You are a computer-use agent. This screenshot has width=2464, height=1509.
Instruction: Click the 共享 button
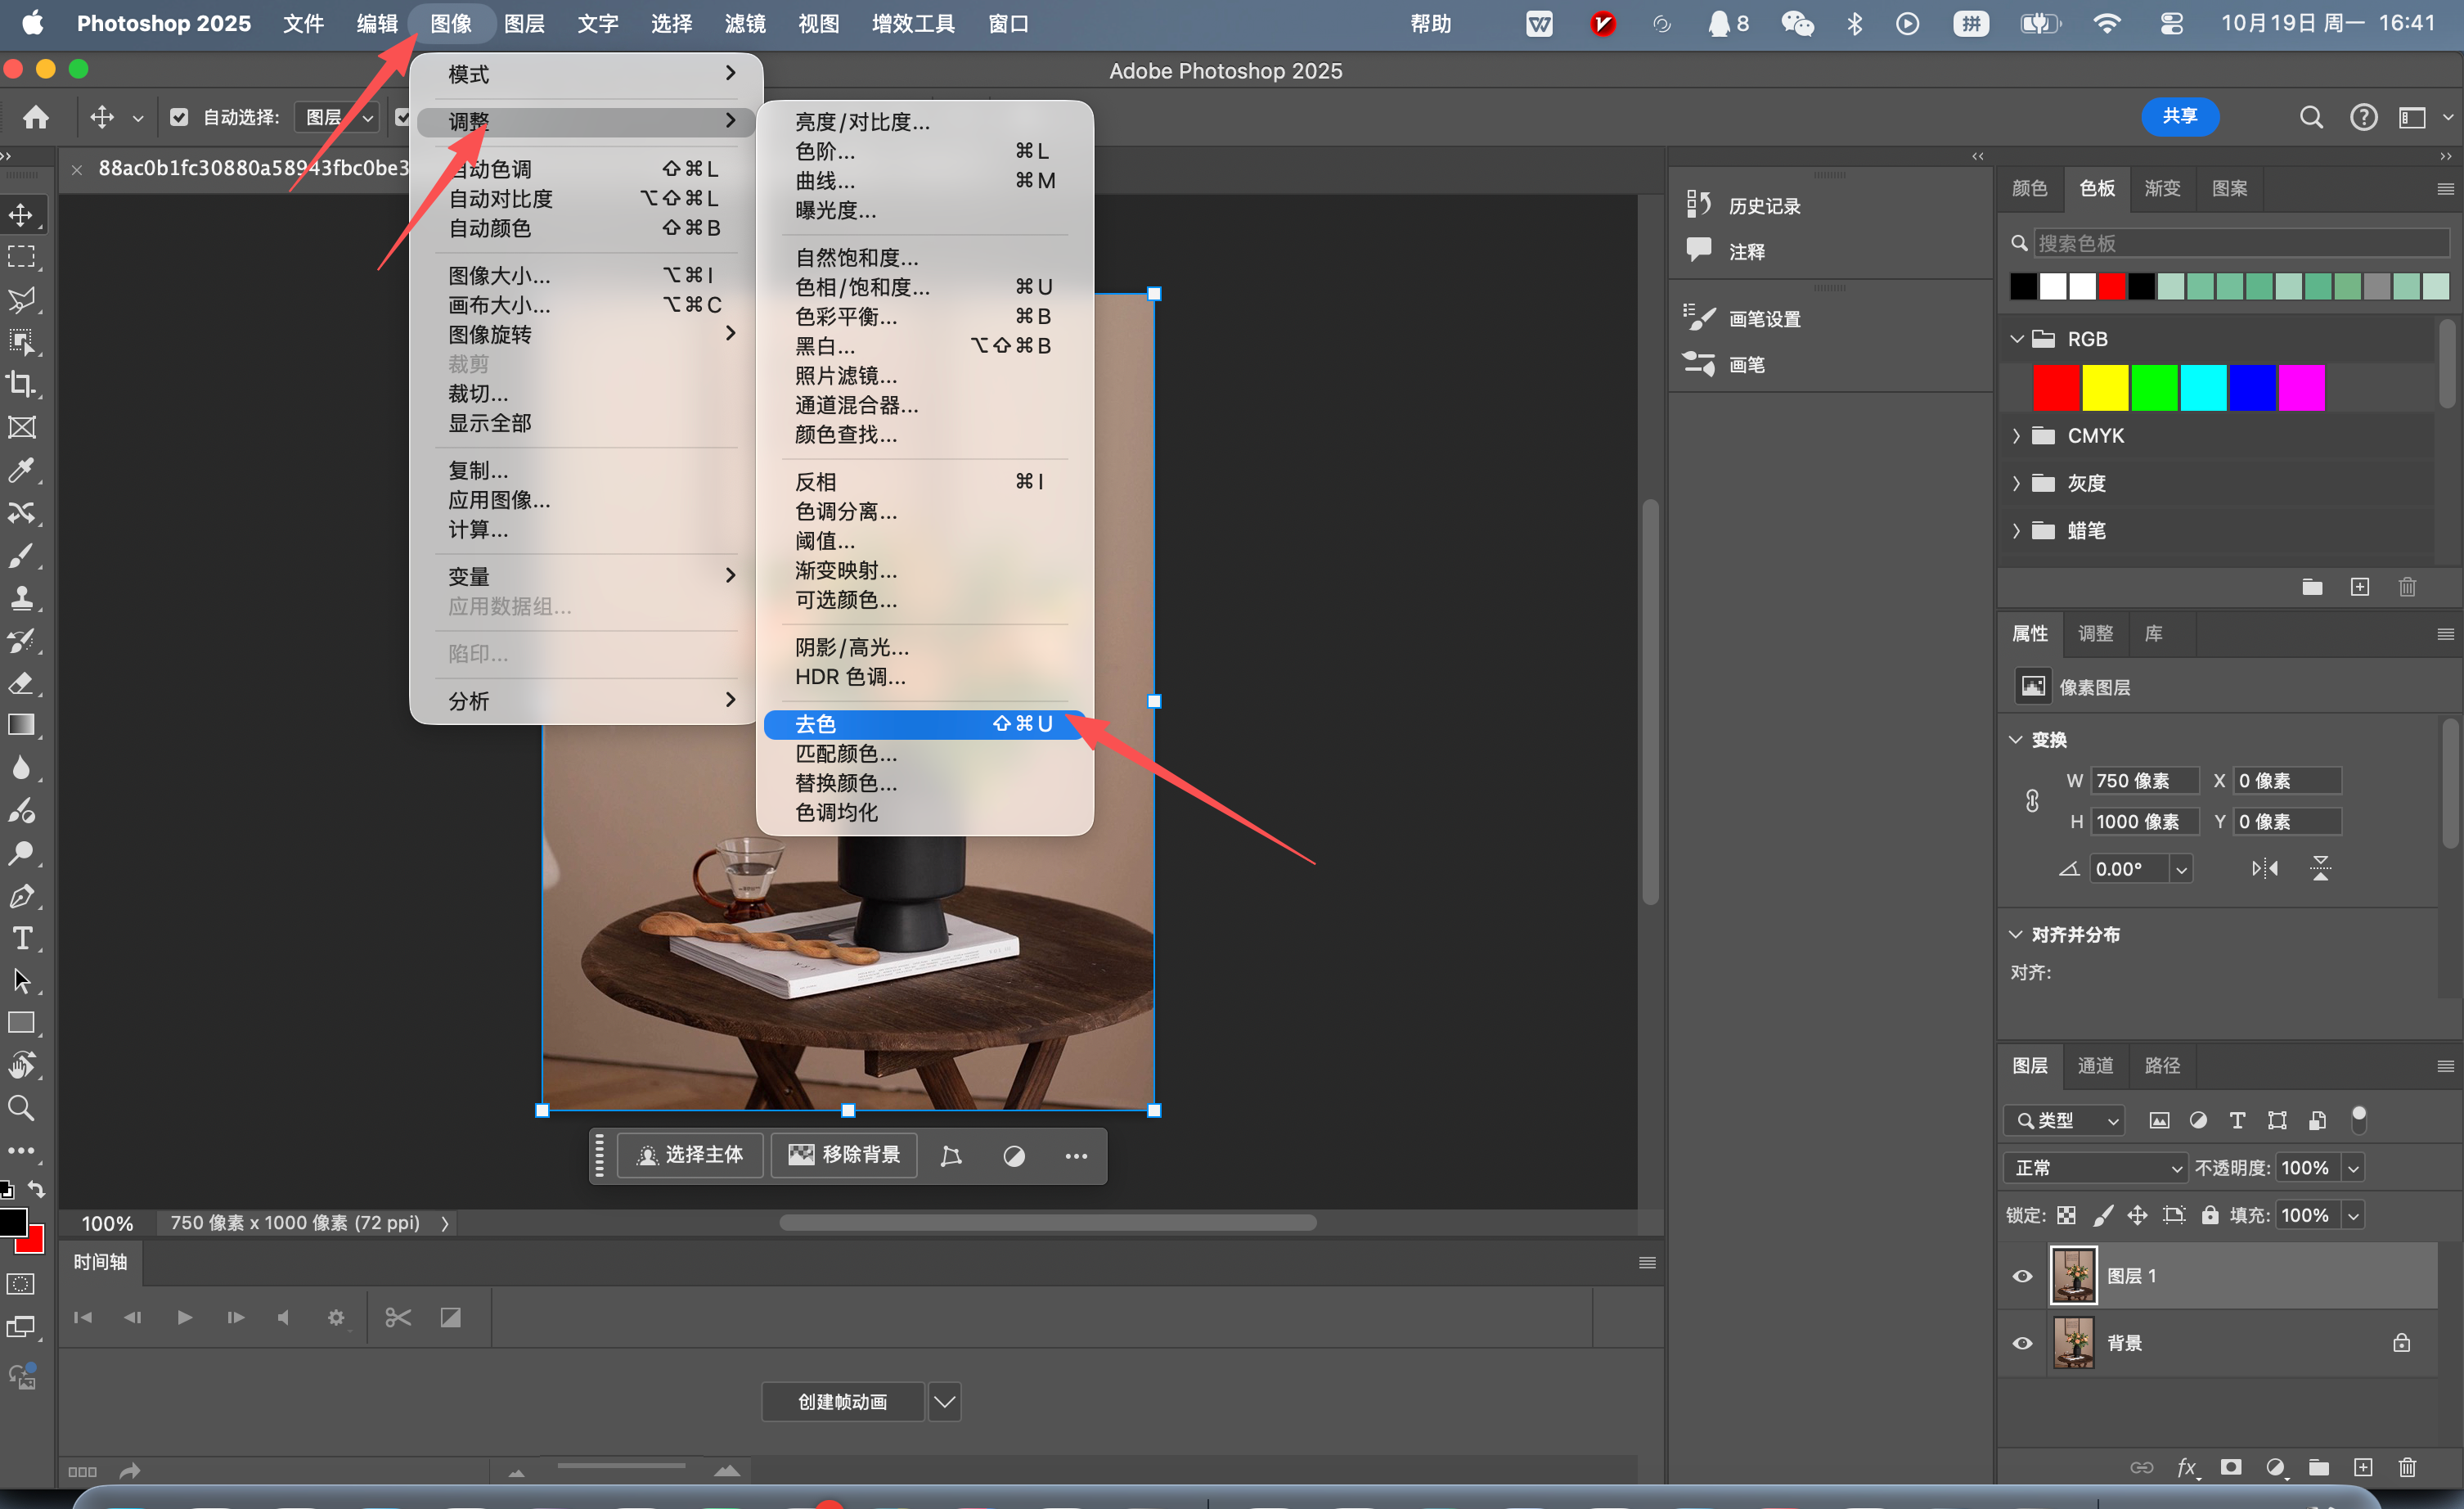click(x=2180, y=116)
